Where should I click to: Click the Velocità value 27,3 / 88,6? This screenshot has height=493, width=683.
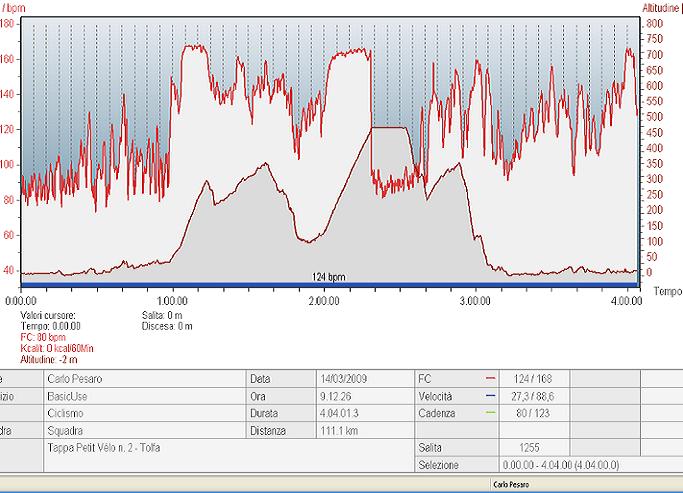(542, 396)
